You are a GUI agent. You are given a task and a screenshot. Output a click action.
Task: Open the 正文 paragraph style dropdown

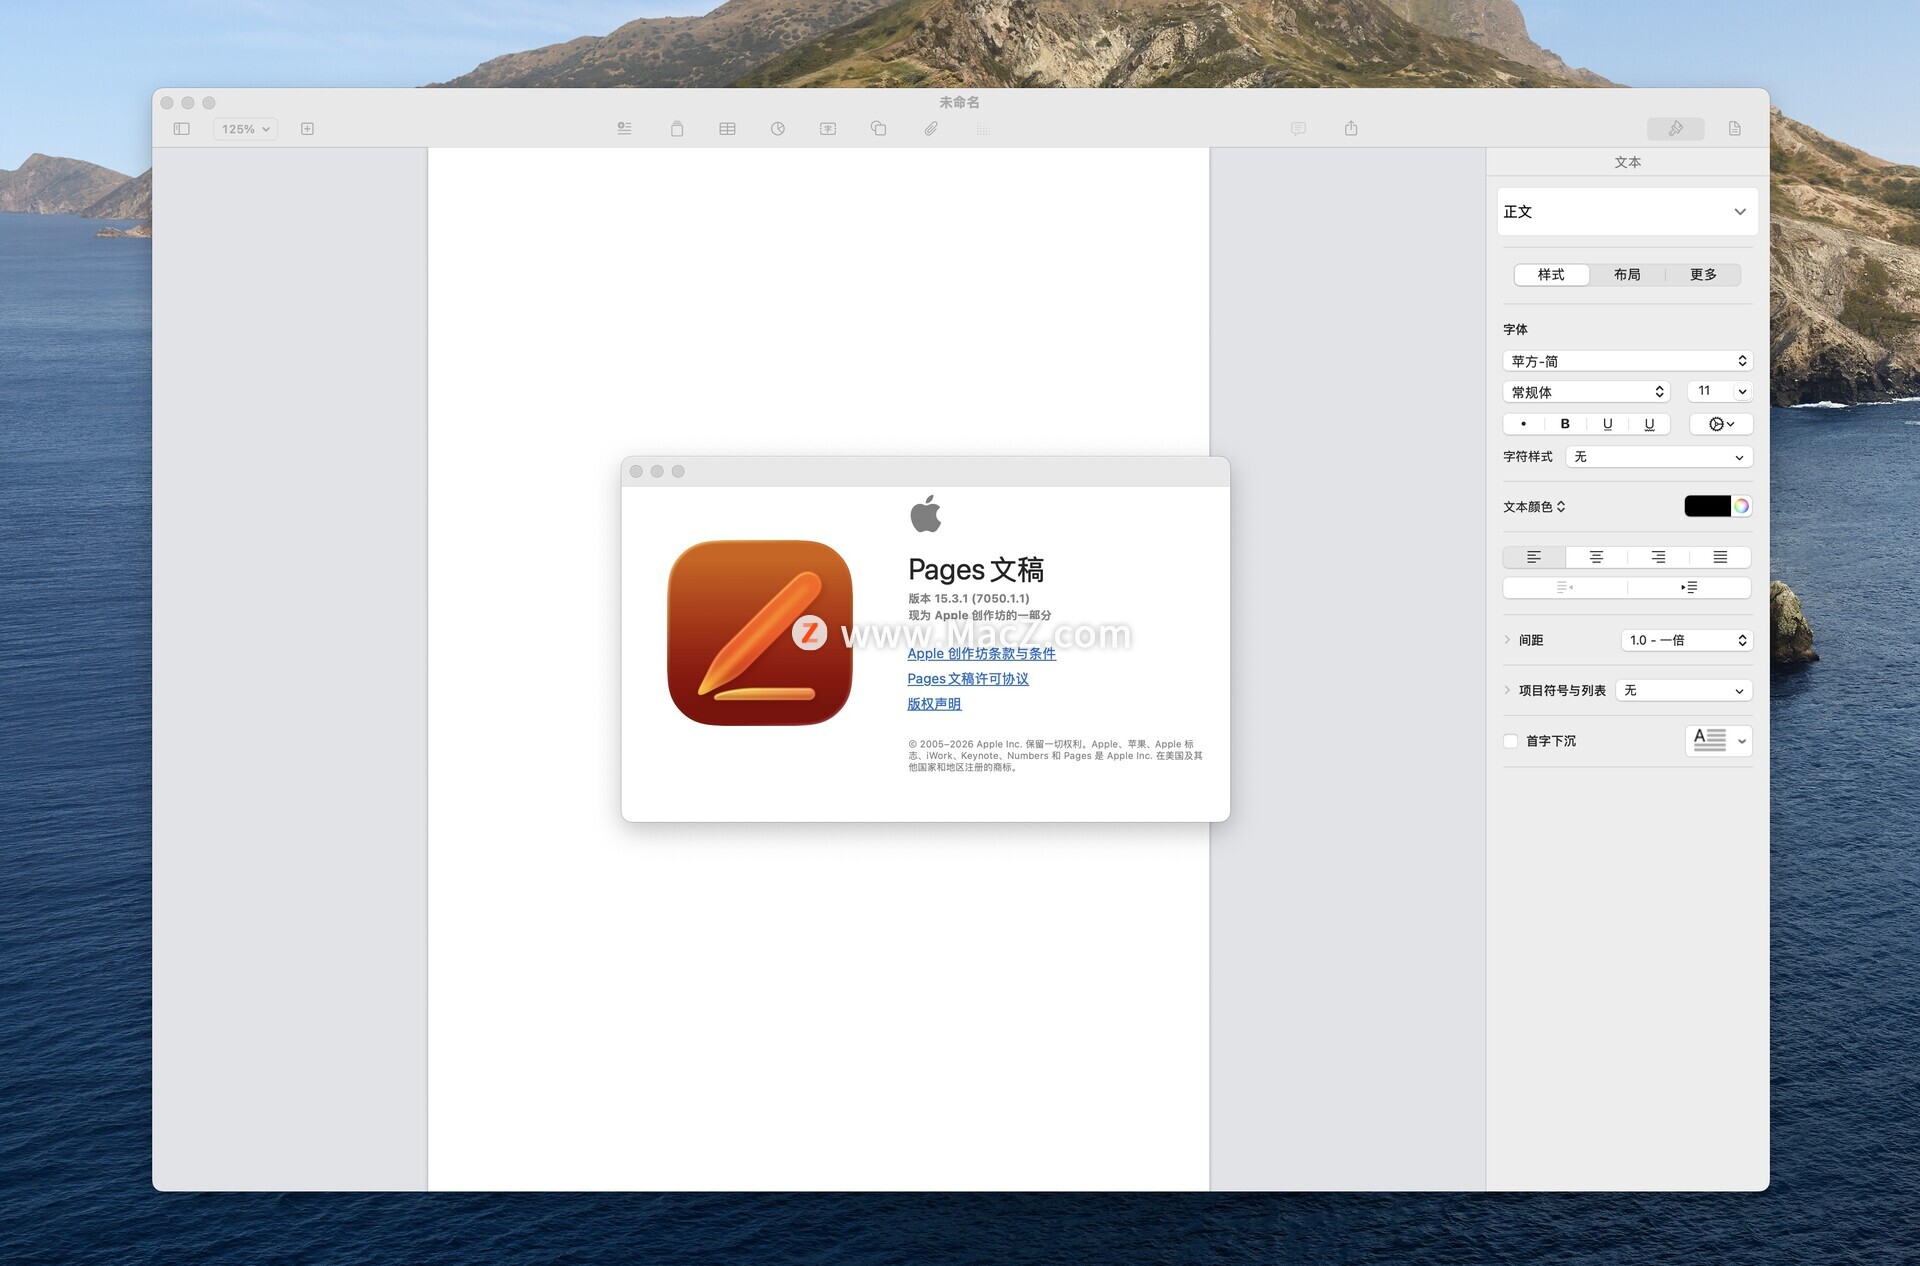click(x=1627, y=212)
